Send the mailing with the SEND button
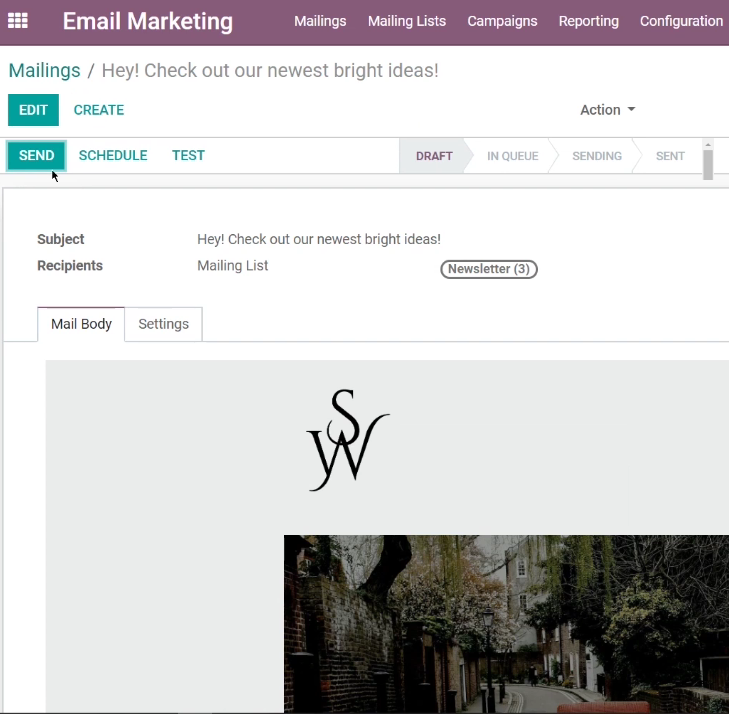 36,155
